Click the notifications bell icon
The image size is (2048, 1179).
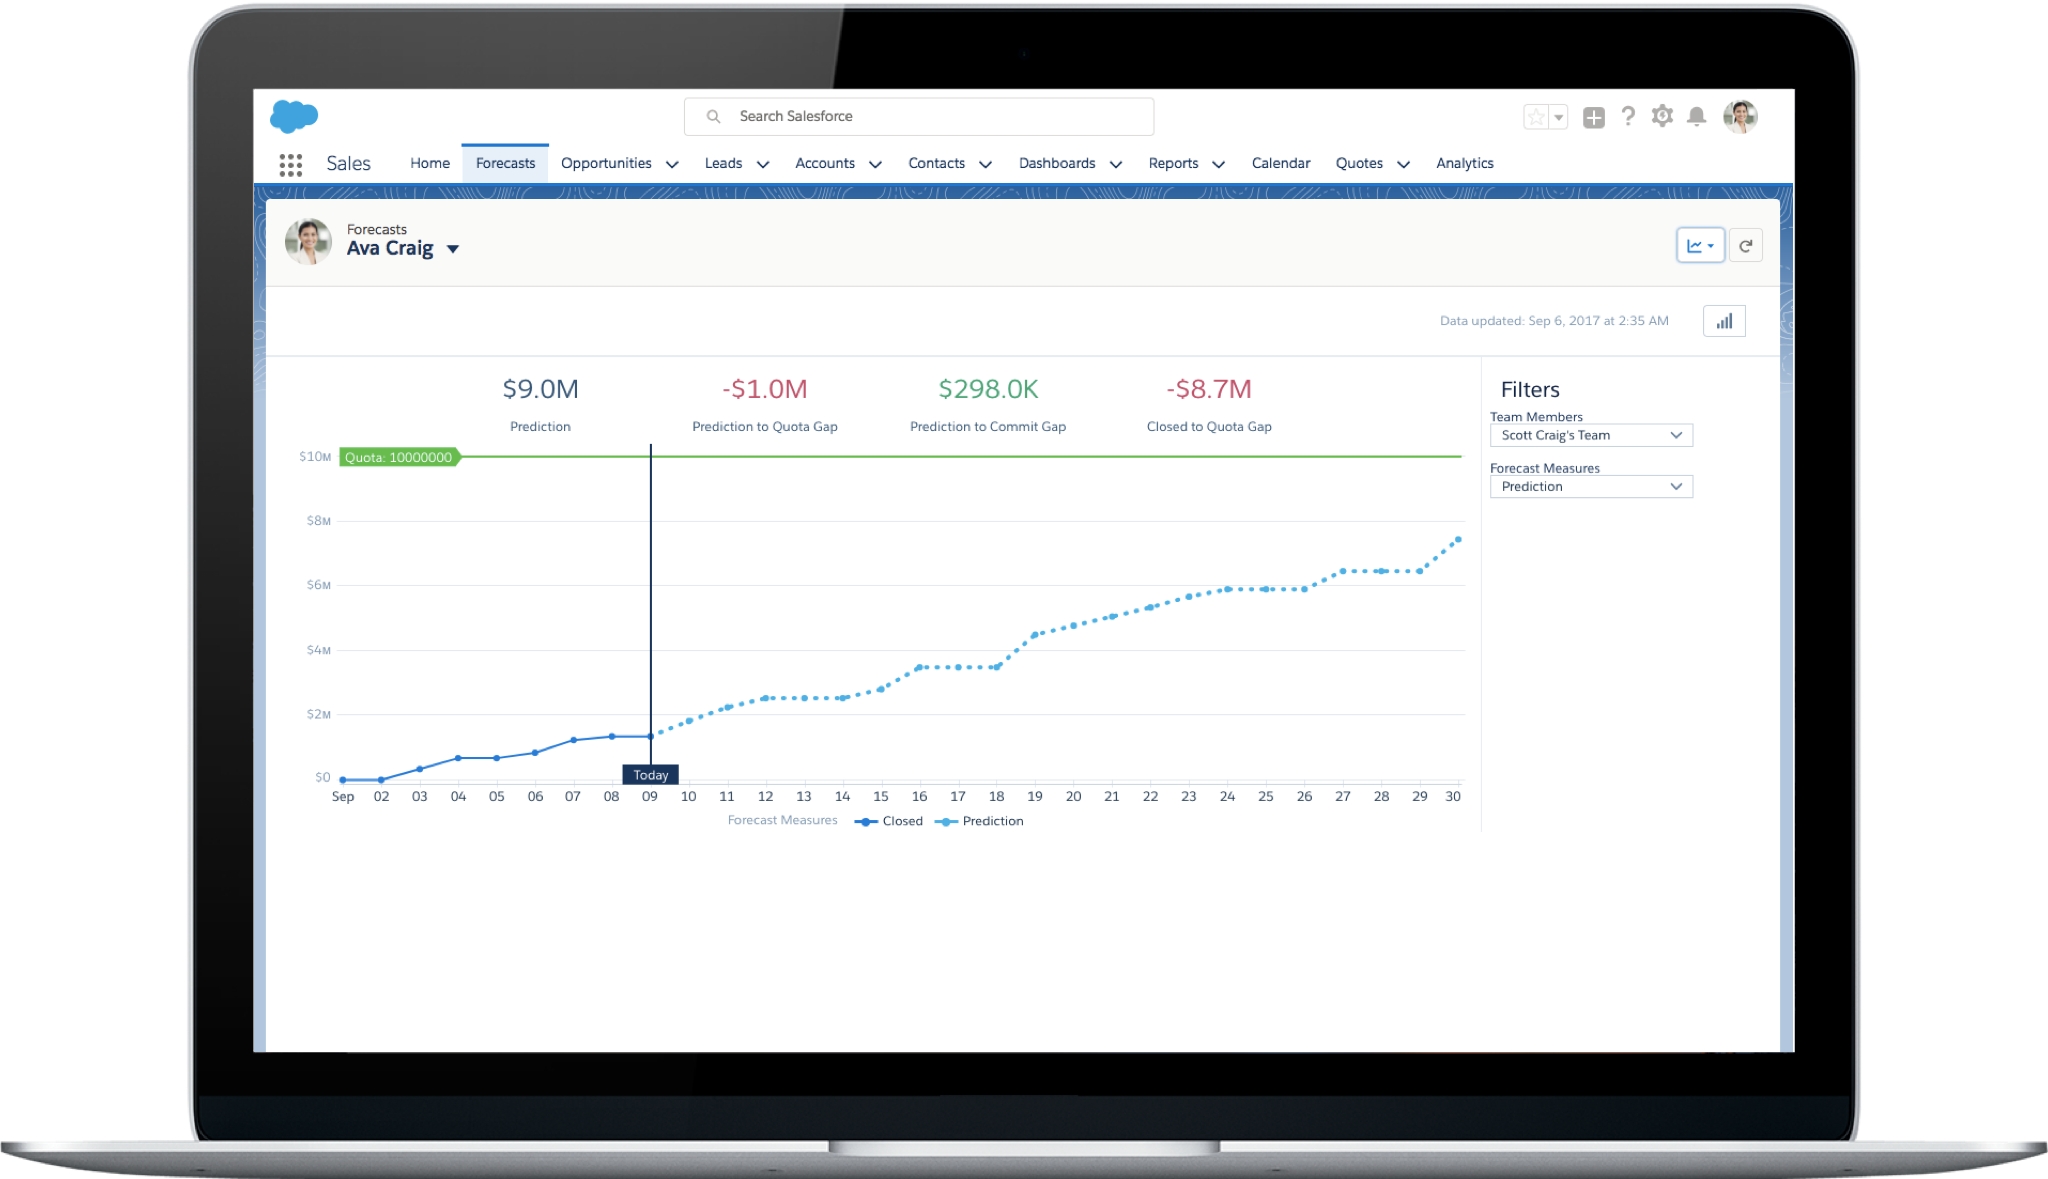1696,115
